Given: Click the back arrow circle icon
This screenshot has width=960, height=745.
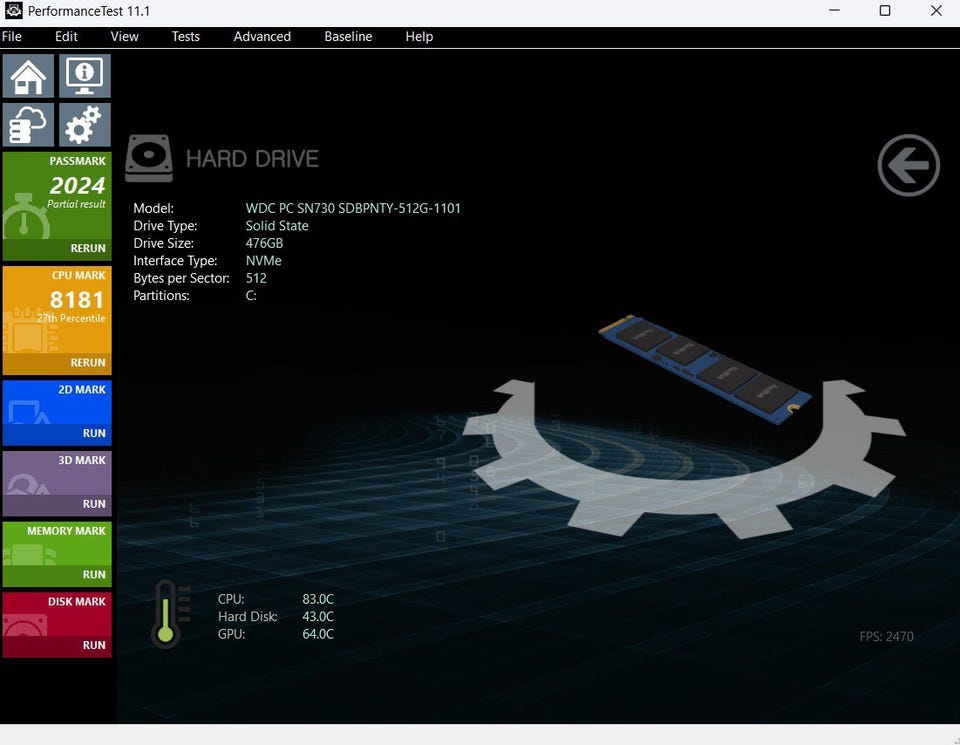Looking at the screenshot, I should (908, 165).
